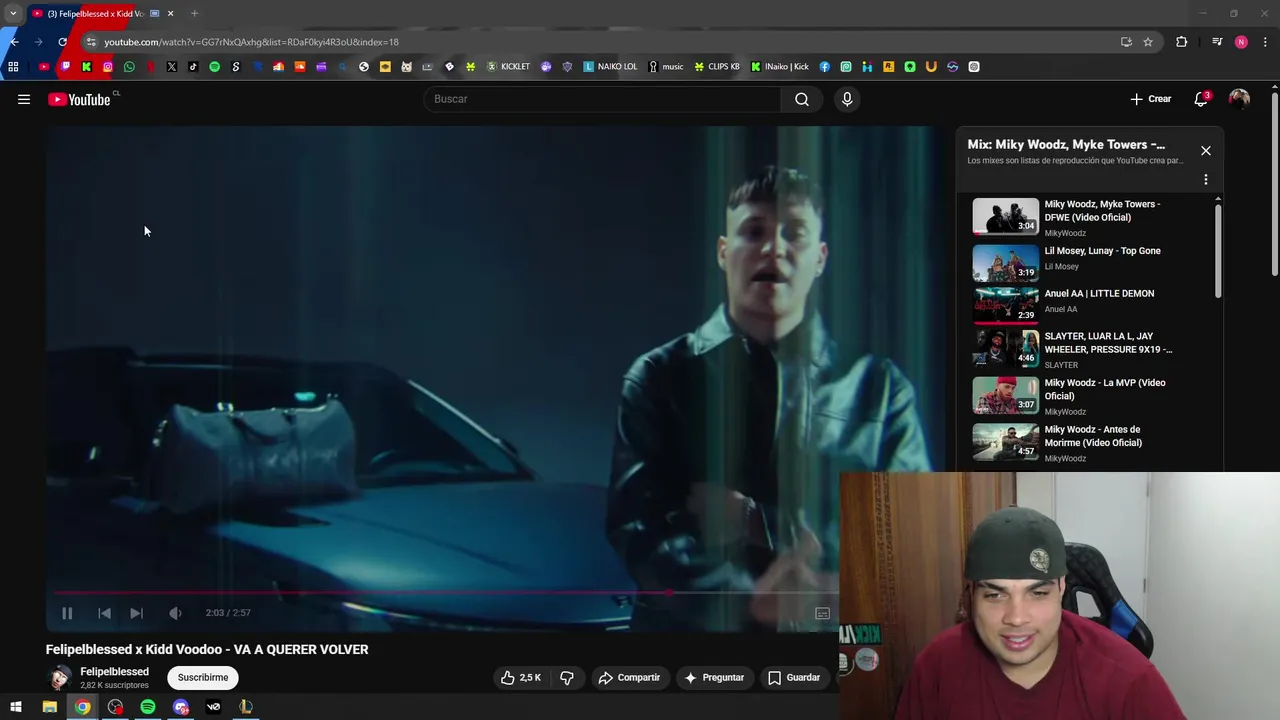The height and width of the screenshot is (720, 1280).
Task: Share the video via Compartir
Action: point(629,677)
